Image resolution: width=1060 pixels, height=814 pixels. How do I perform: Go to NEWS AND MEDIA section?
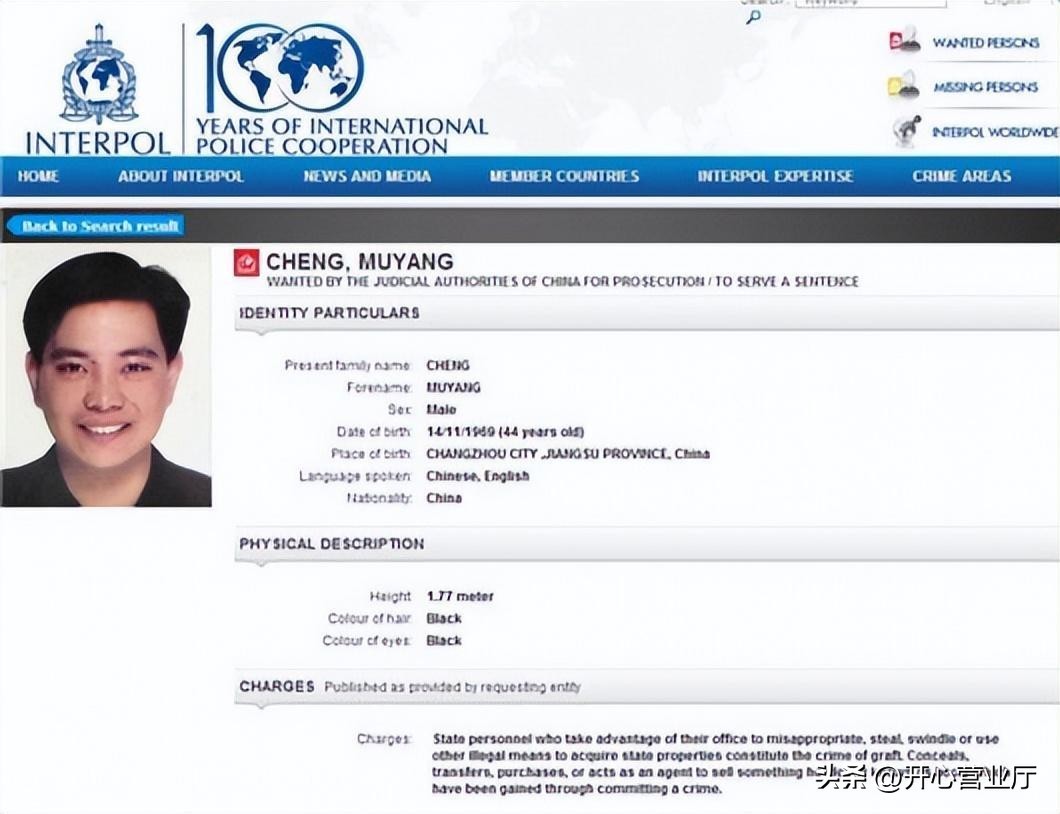coord(367,176)
